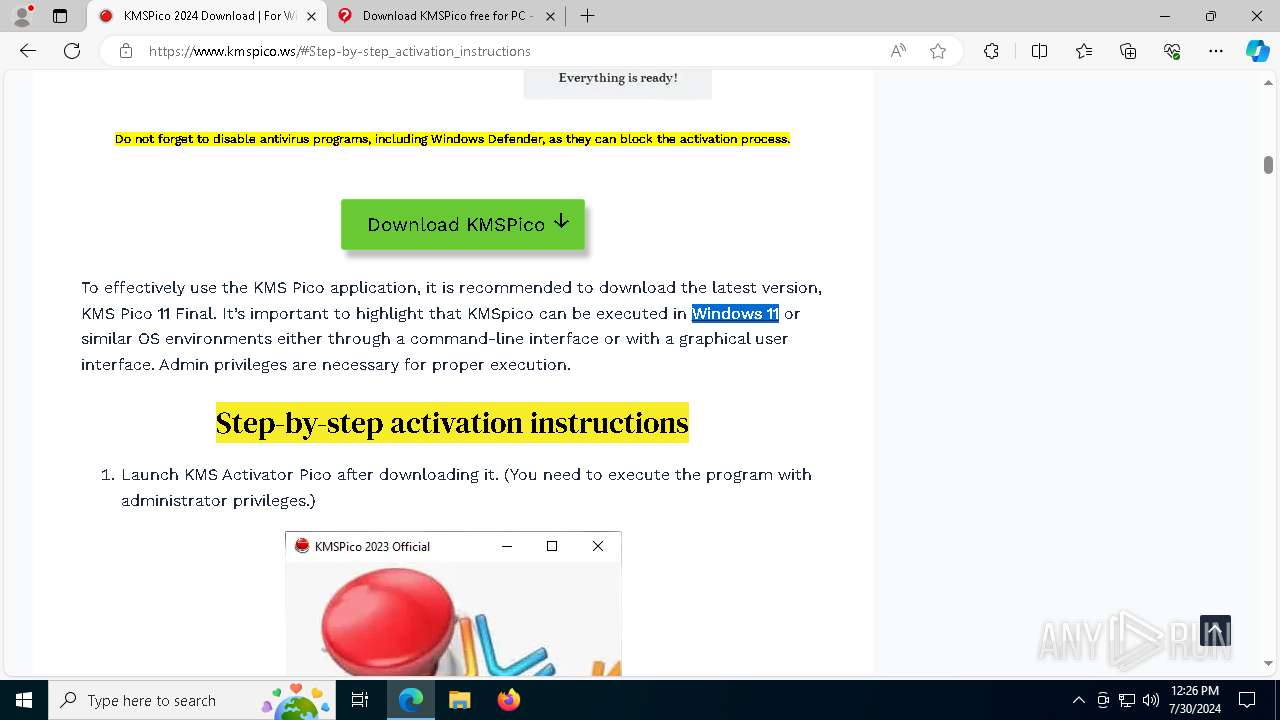1280x720 pixels.
Task: Open the Favorites list
Action: [x=1084, y=51]
